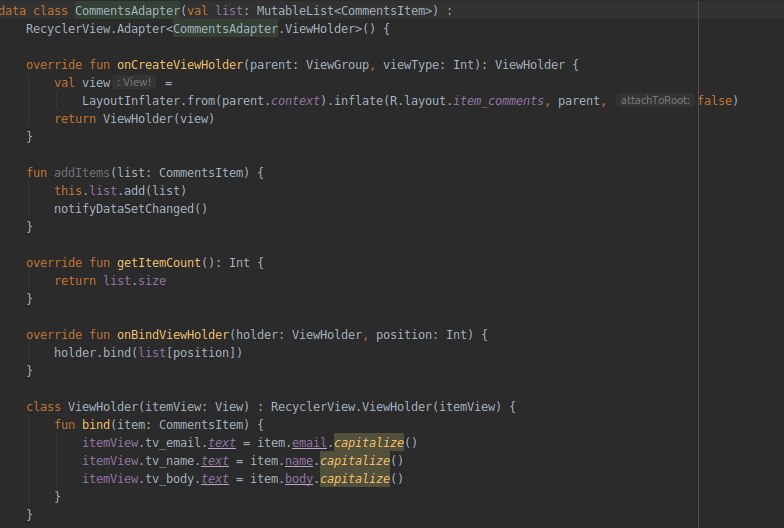
Task: Select the getItemCount function name
Action: (158, 262)
